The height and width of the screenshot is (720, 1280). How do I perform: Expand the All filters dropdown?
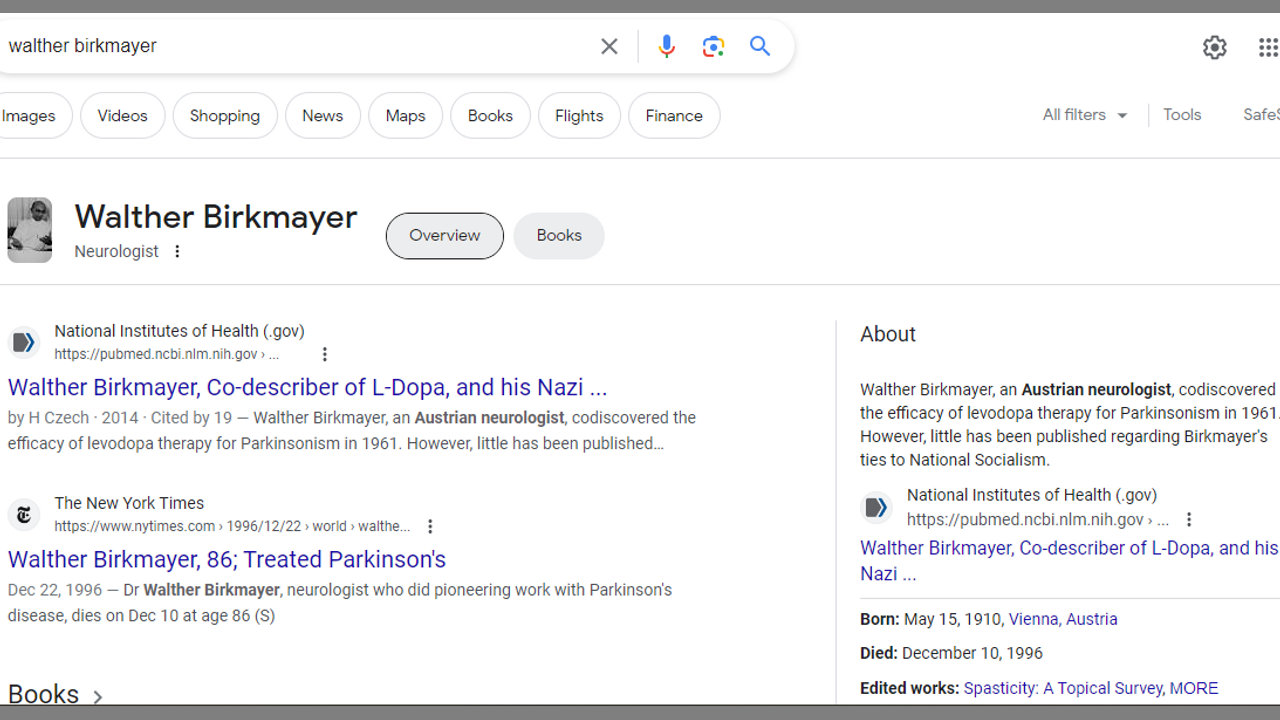(1084, 115)
